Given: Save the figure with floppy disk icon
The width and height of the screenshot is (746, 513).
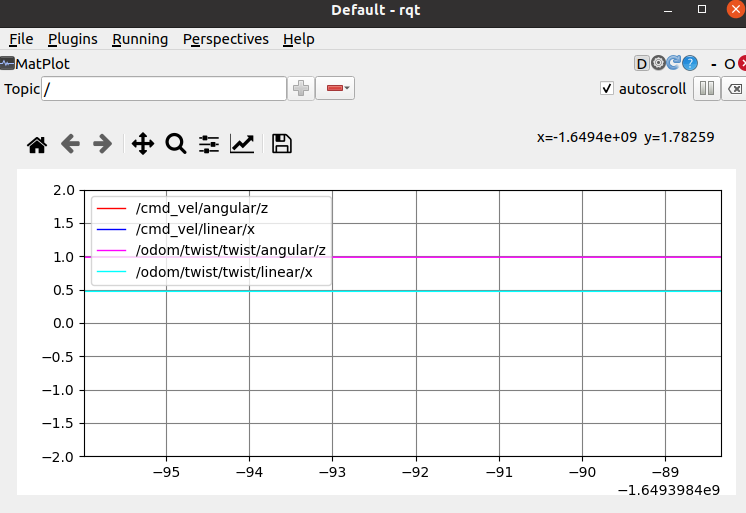Looking at the screenshot, I should point(282,144).
